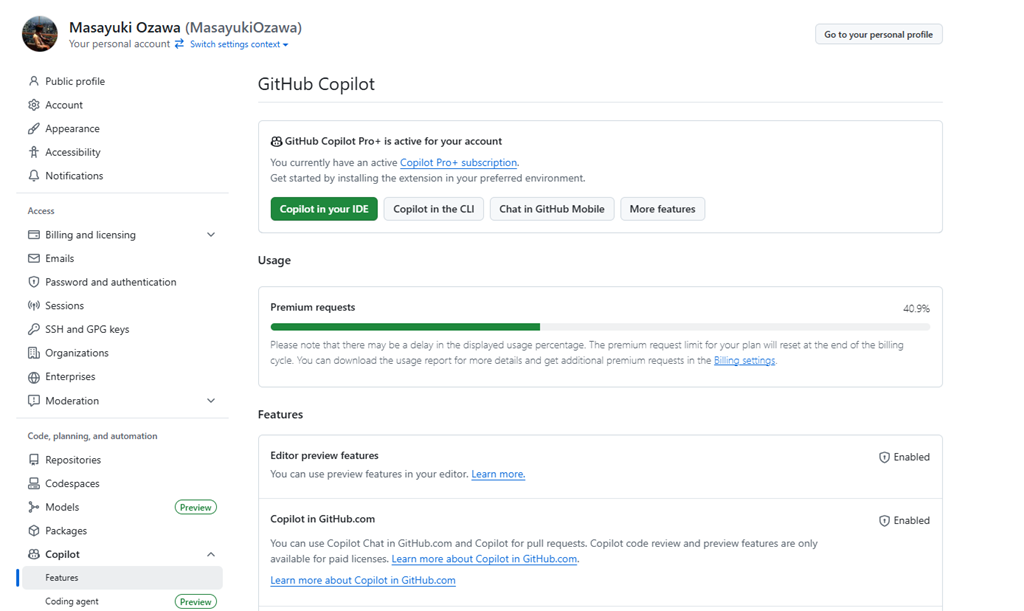Click the Copilot in the CLI button
This screenshot has width=1024, height=611.
(434, 209)
